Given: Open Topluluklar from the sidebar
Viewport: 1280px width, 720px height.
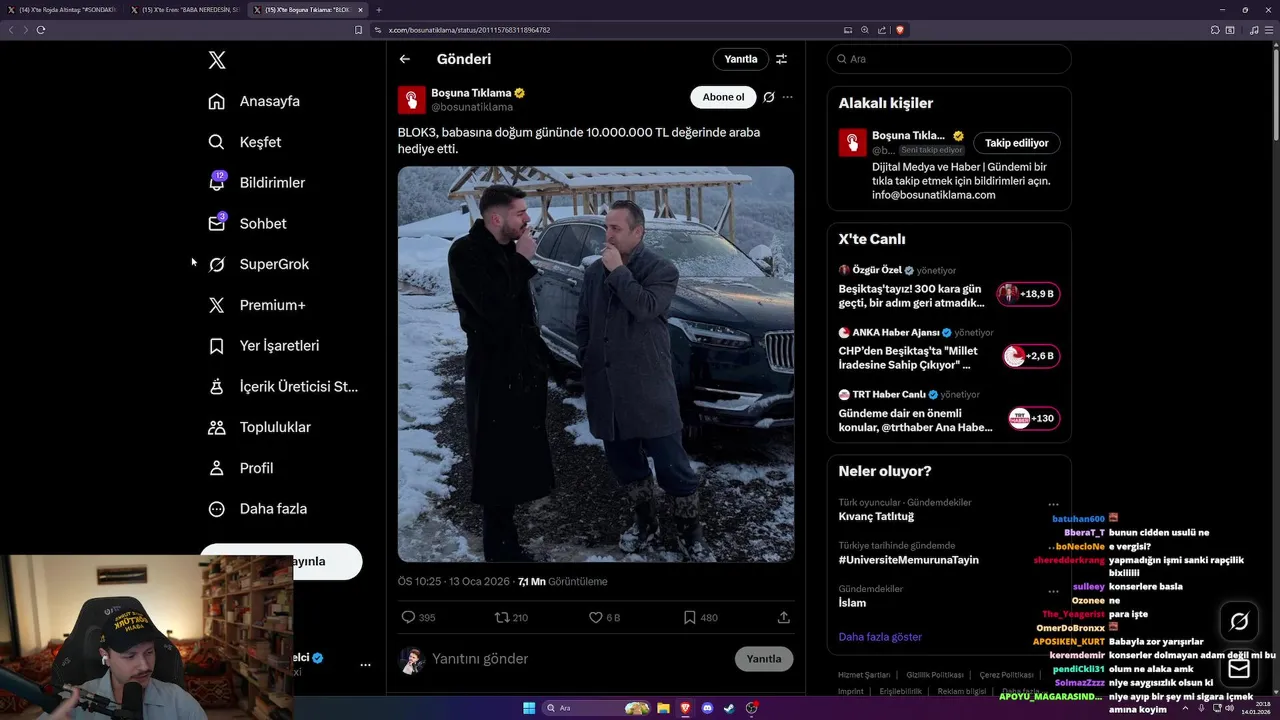Looking at the screenshot, I should coord(259,427).
